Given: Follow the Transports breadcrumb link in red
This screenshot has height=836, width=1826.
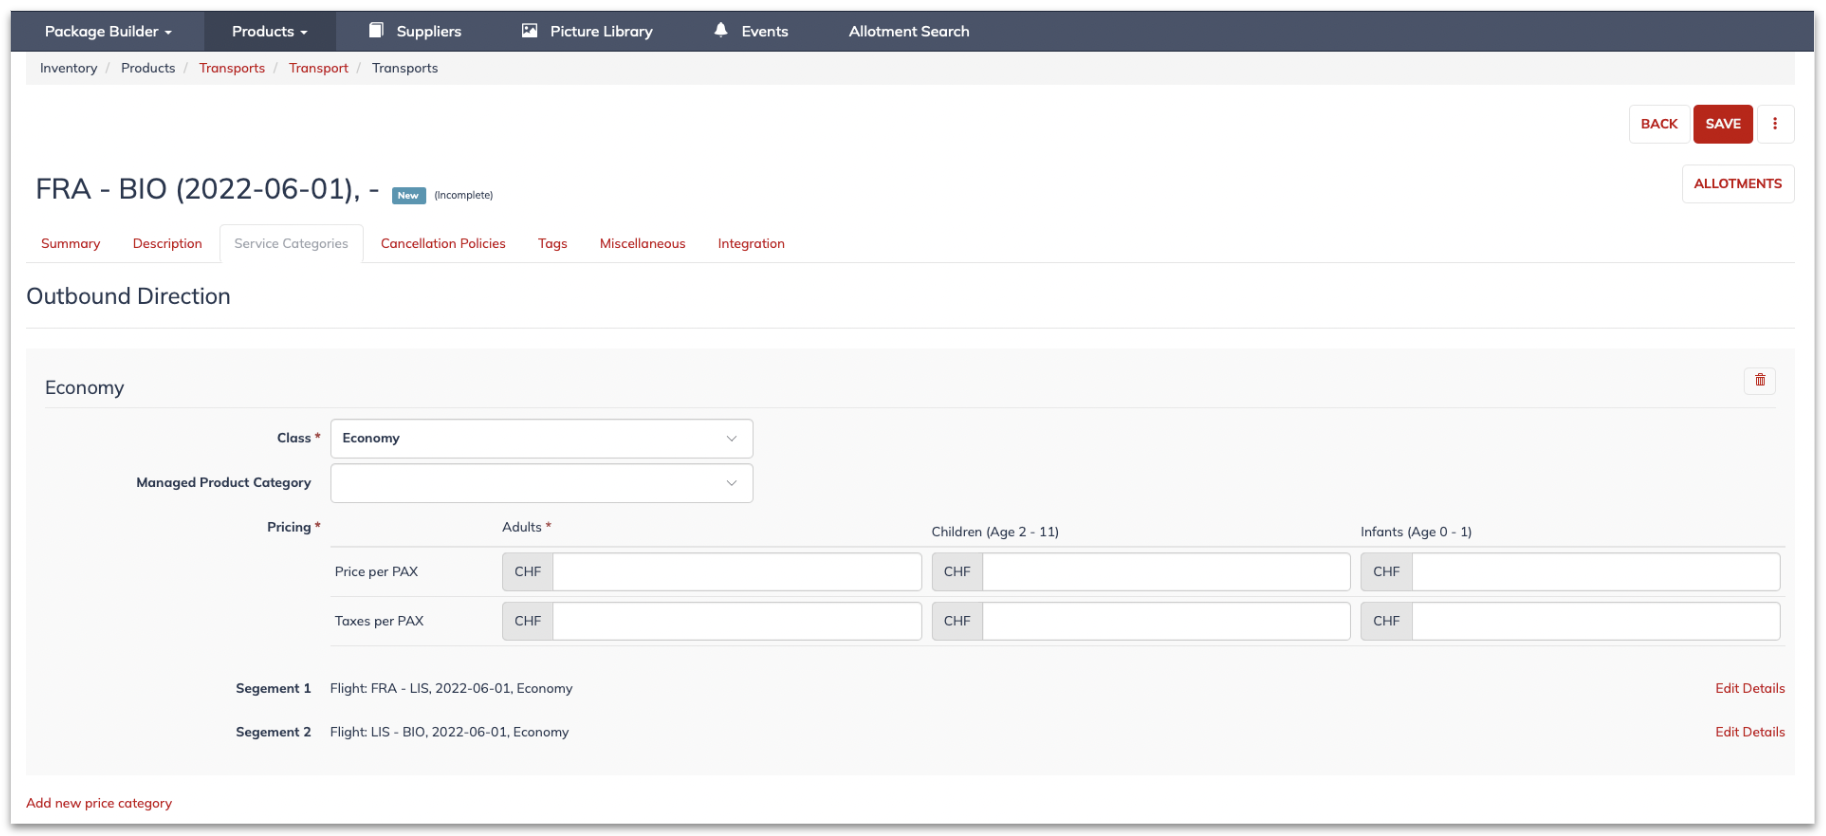Looking at the screenshot, I should coord(232,68).
